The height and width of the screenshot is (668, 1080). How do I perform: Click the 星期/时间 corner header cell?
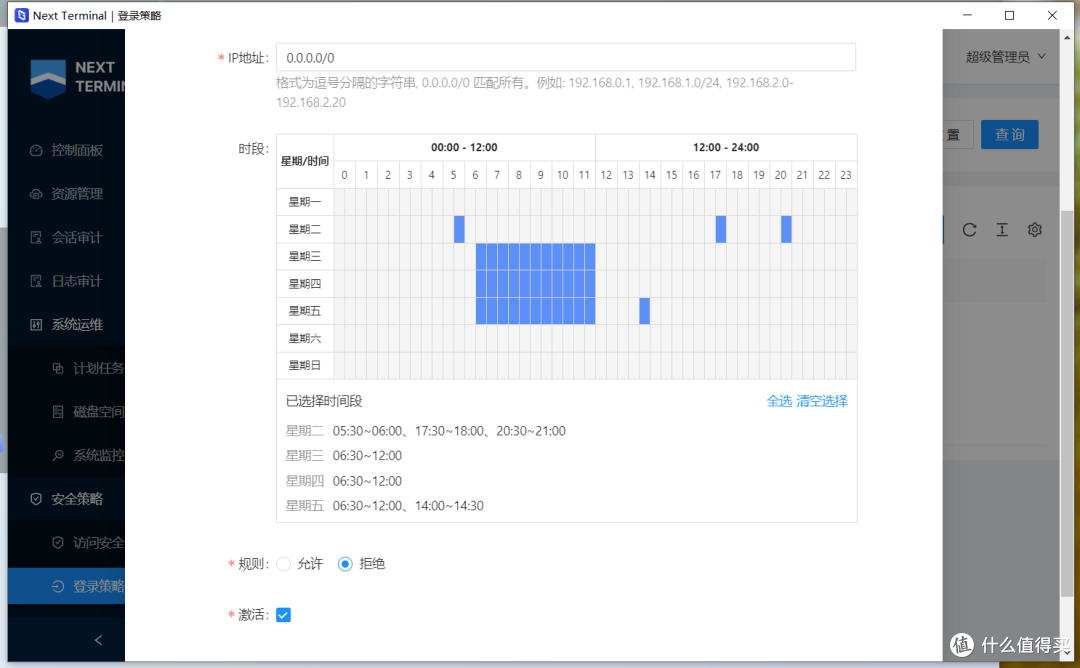pyautogui.click(x=304, y=161)
